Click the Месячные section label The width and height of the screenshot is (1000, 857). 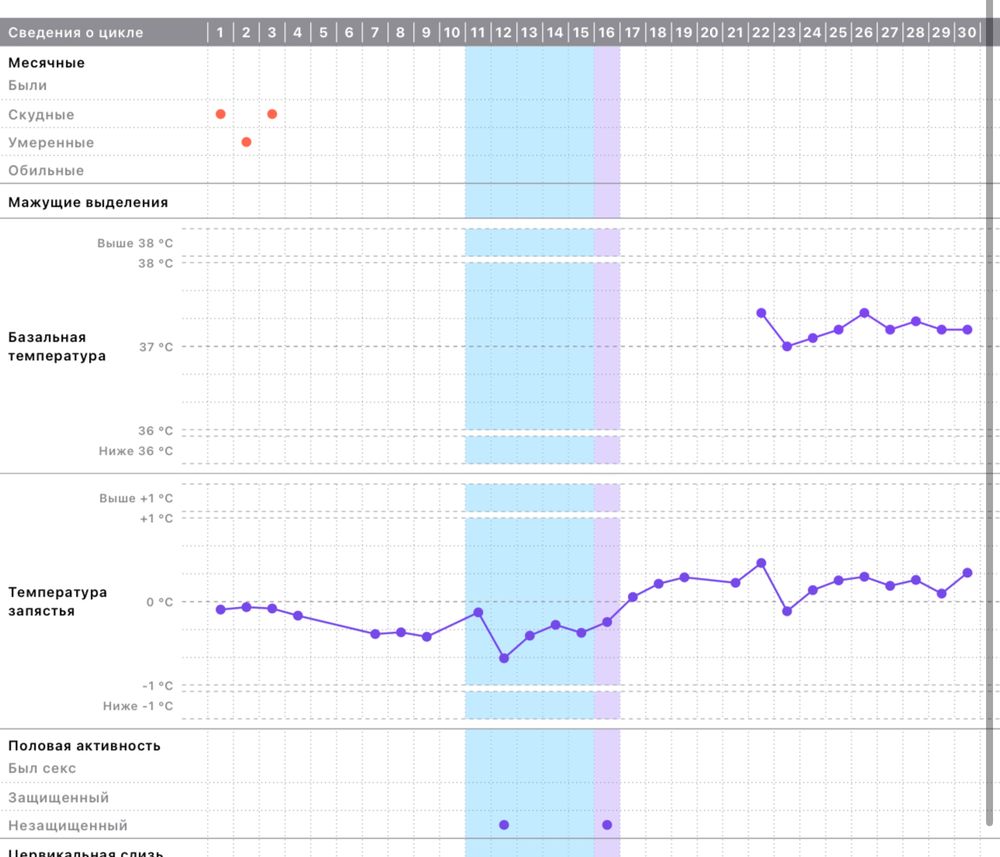click(46, 63)
